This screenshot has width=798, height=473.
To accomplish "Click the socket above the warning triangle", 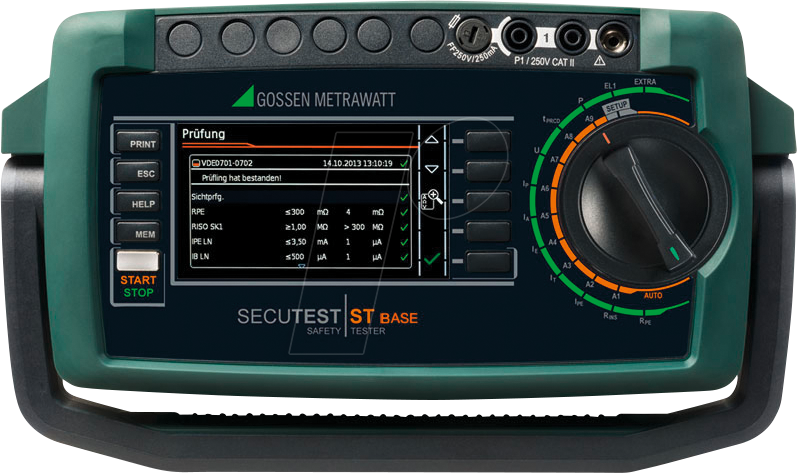I will point(614,38).
